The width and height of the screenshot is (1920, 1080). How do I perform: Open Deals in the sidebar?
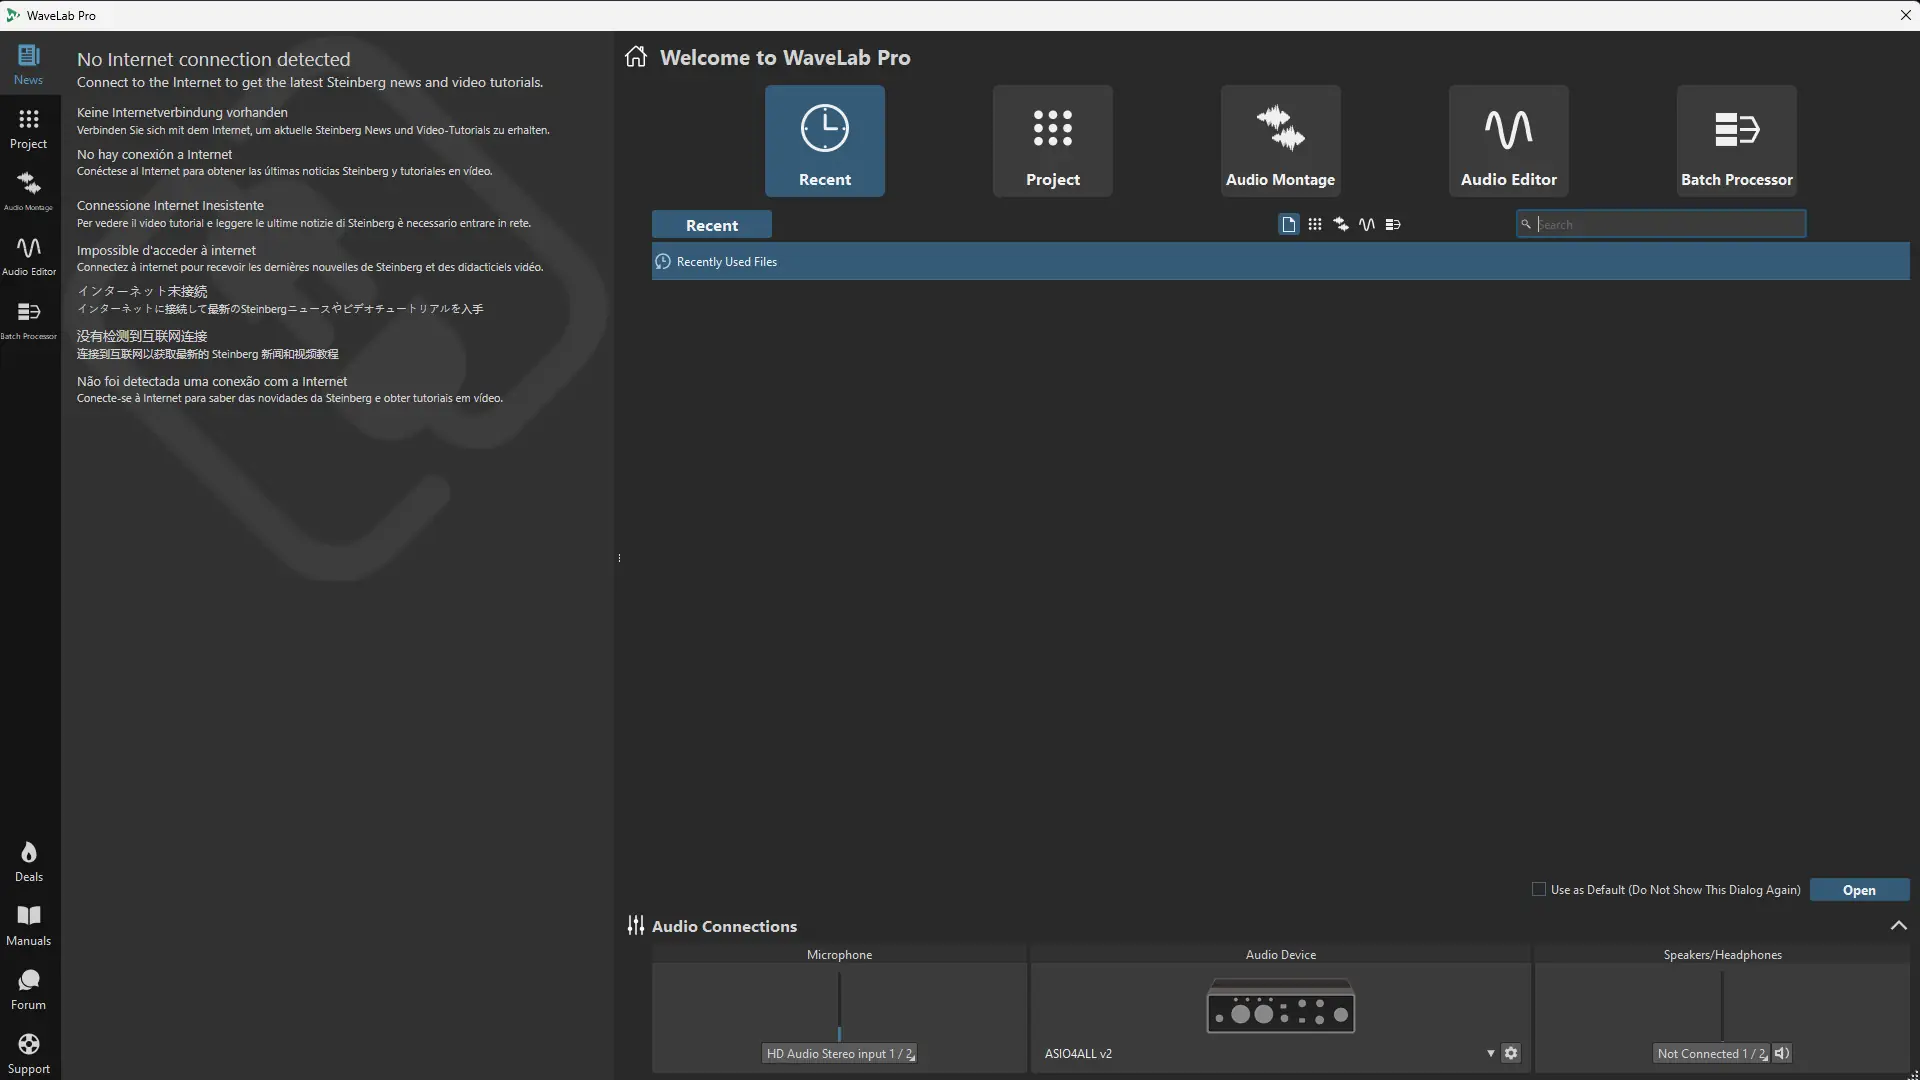29,861
